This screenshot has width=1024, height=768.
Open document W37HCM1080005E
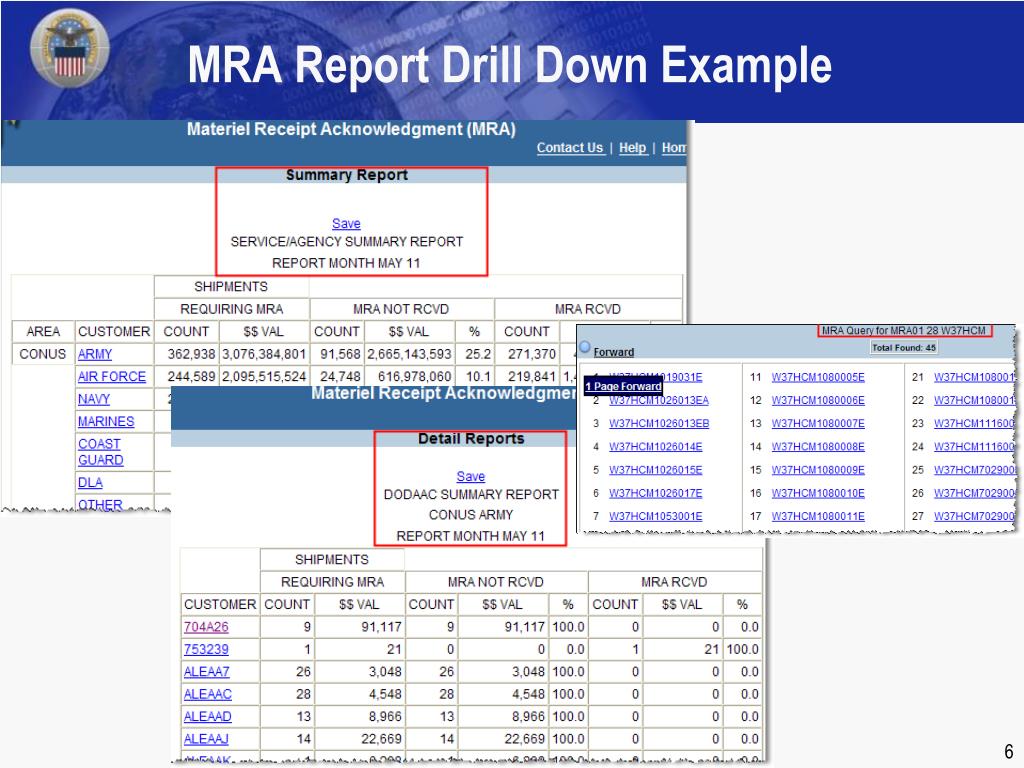click(x=818, y=377)
